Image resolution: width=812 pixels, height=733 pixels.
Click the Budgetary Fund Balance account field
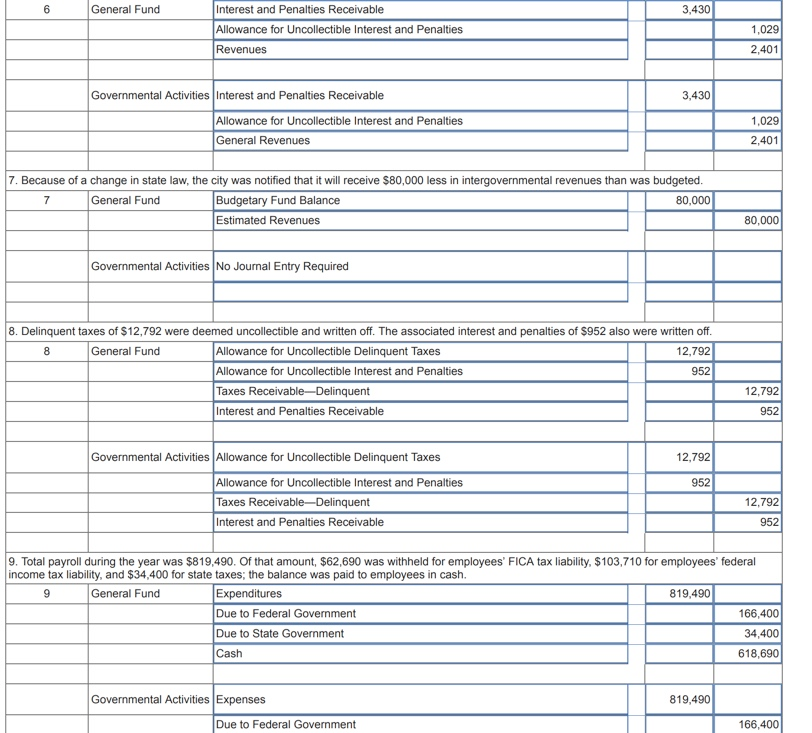click(x=420, y=200)
